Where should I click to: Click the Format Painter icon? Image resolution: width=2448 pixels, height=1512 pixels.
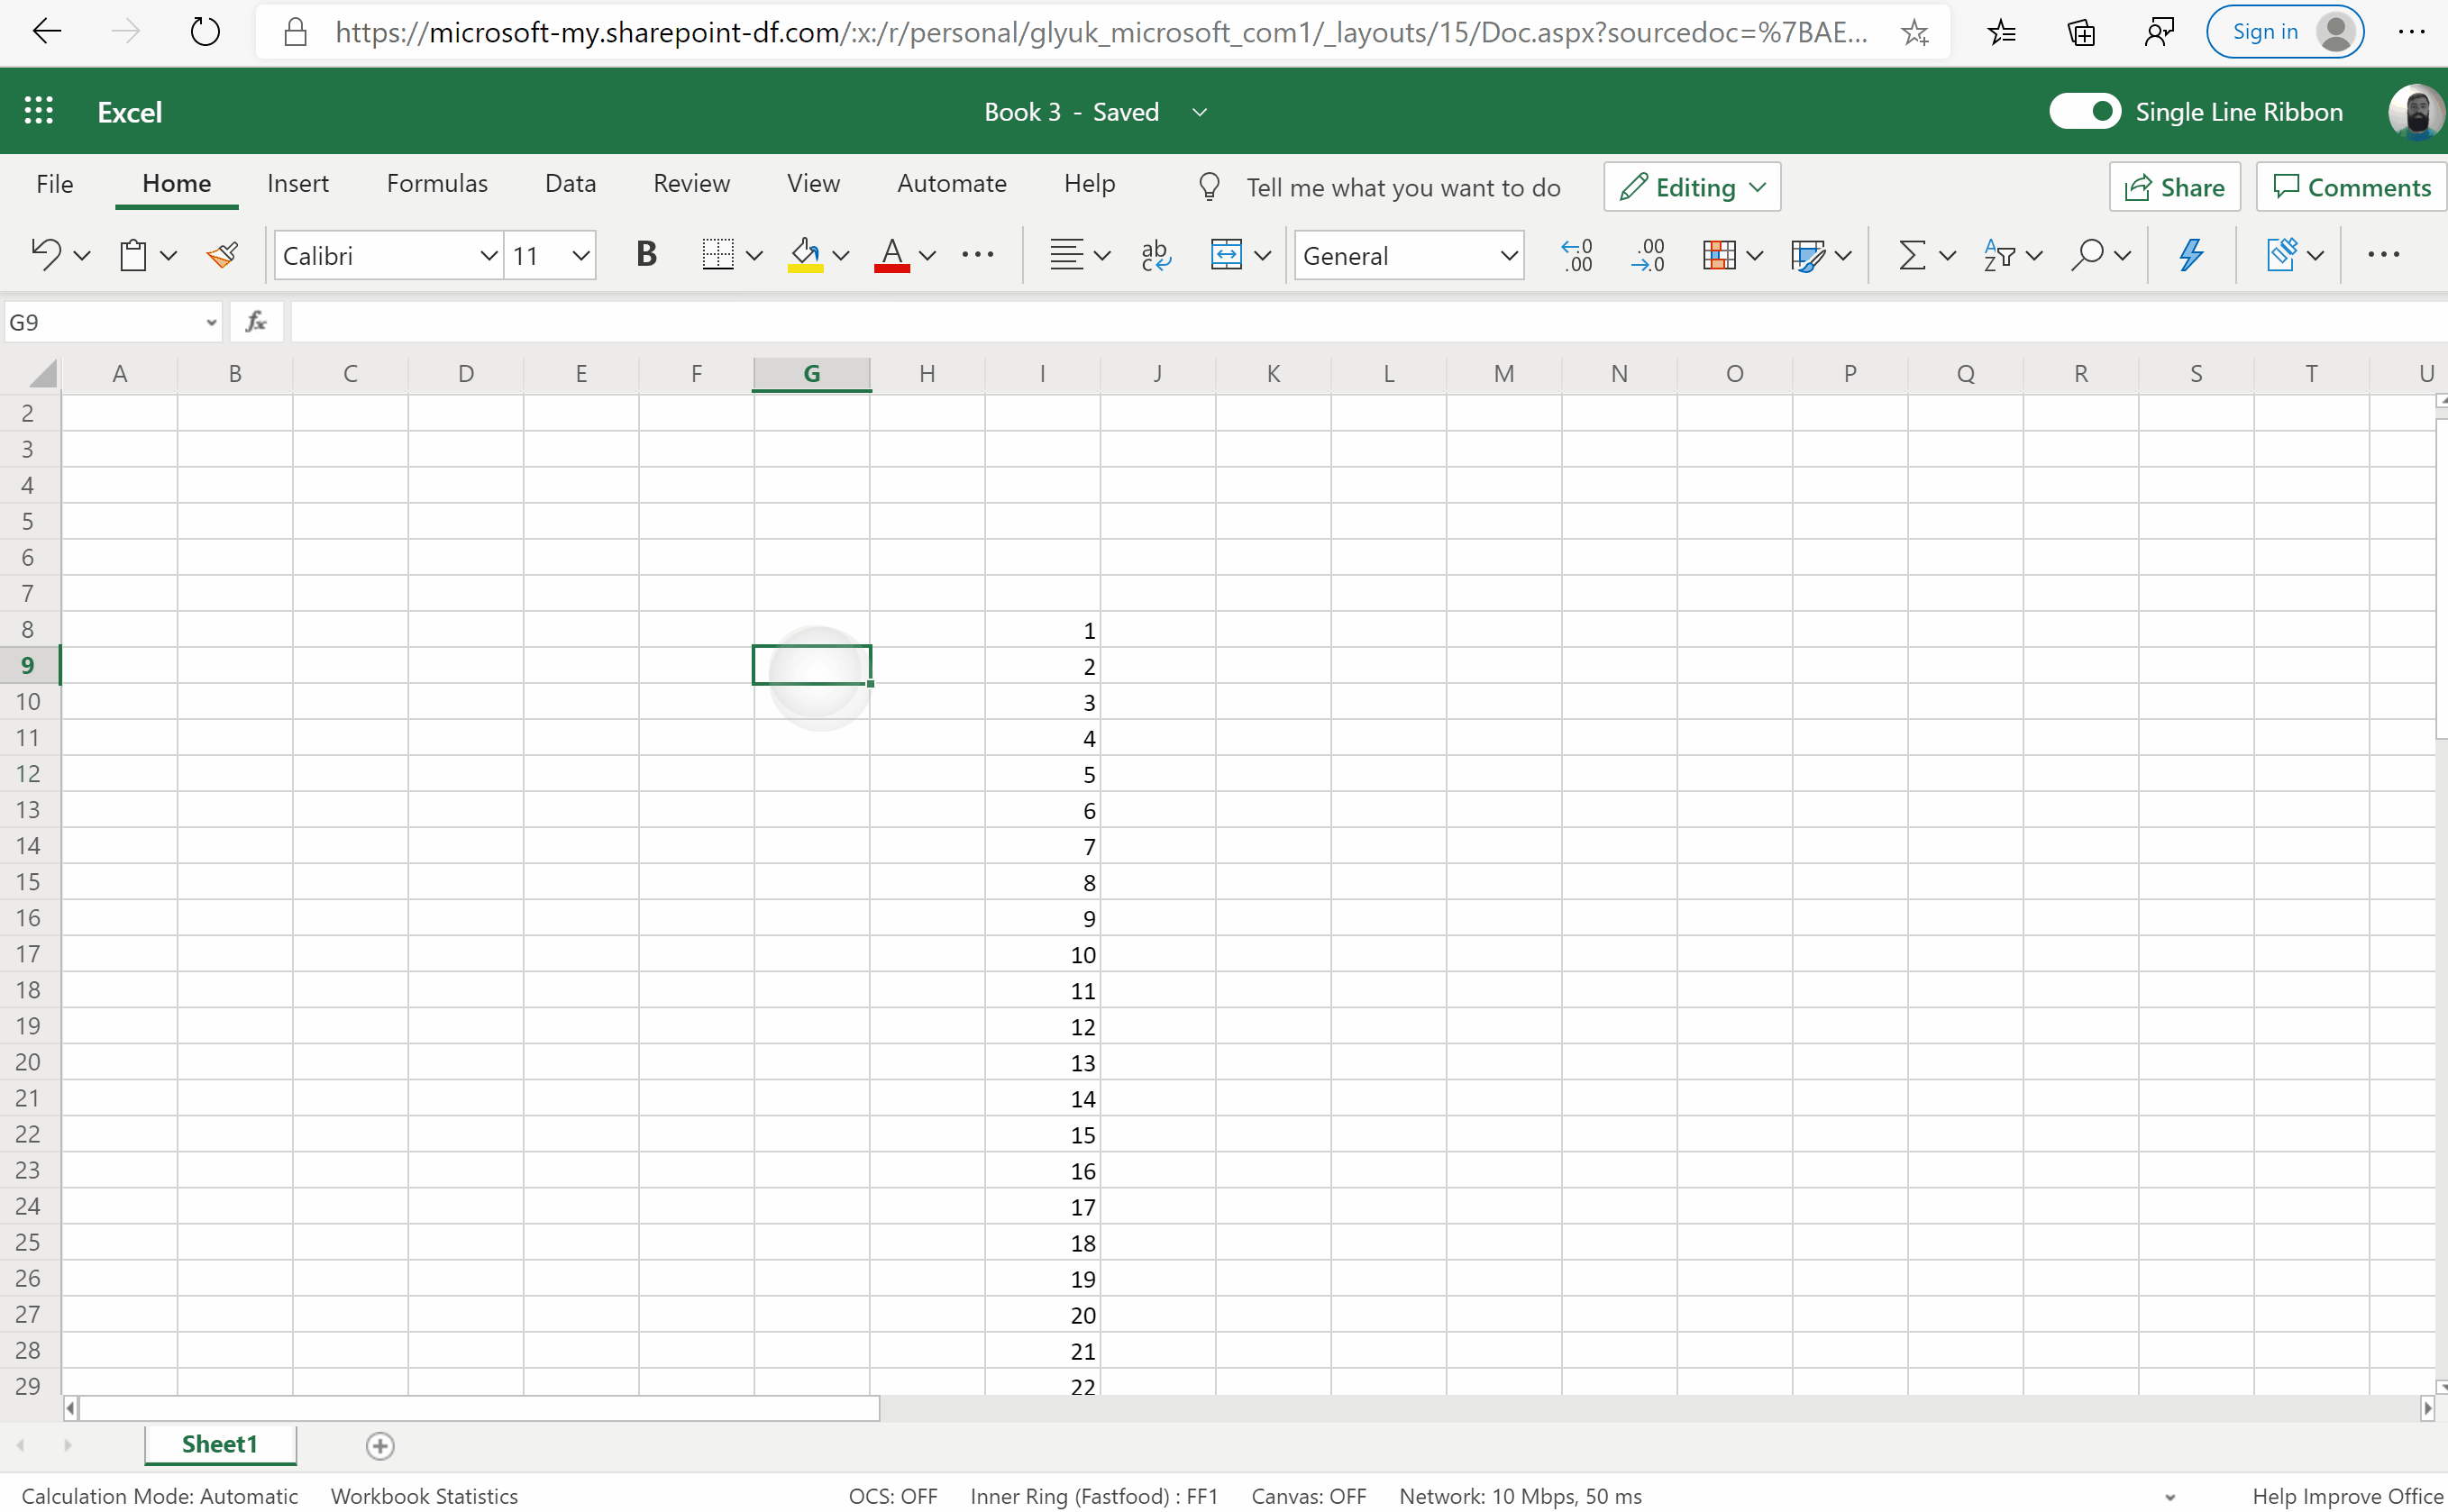click(222, 255)
